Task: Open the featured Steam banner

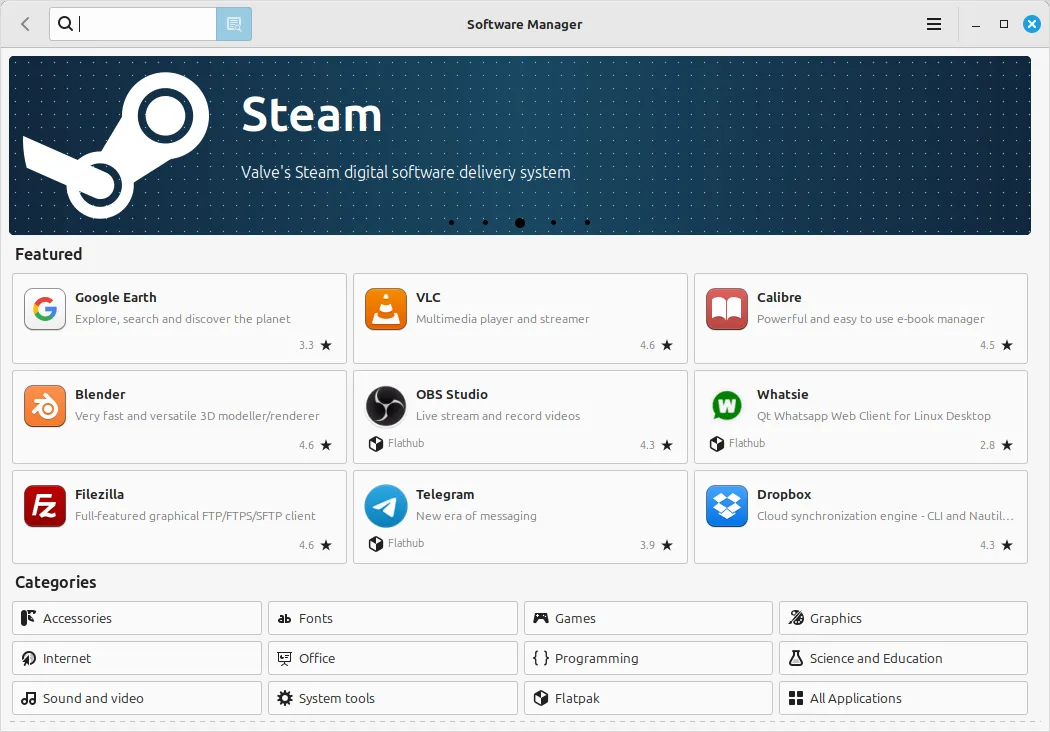Action: 520,140
